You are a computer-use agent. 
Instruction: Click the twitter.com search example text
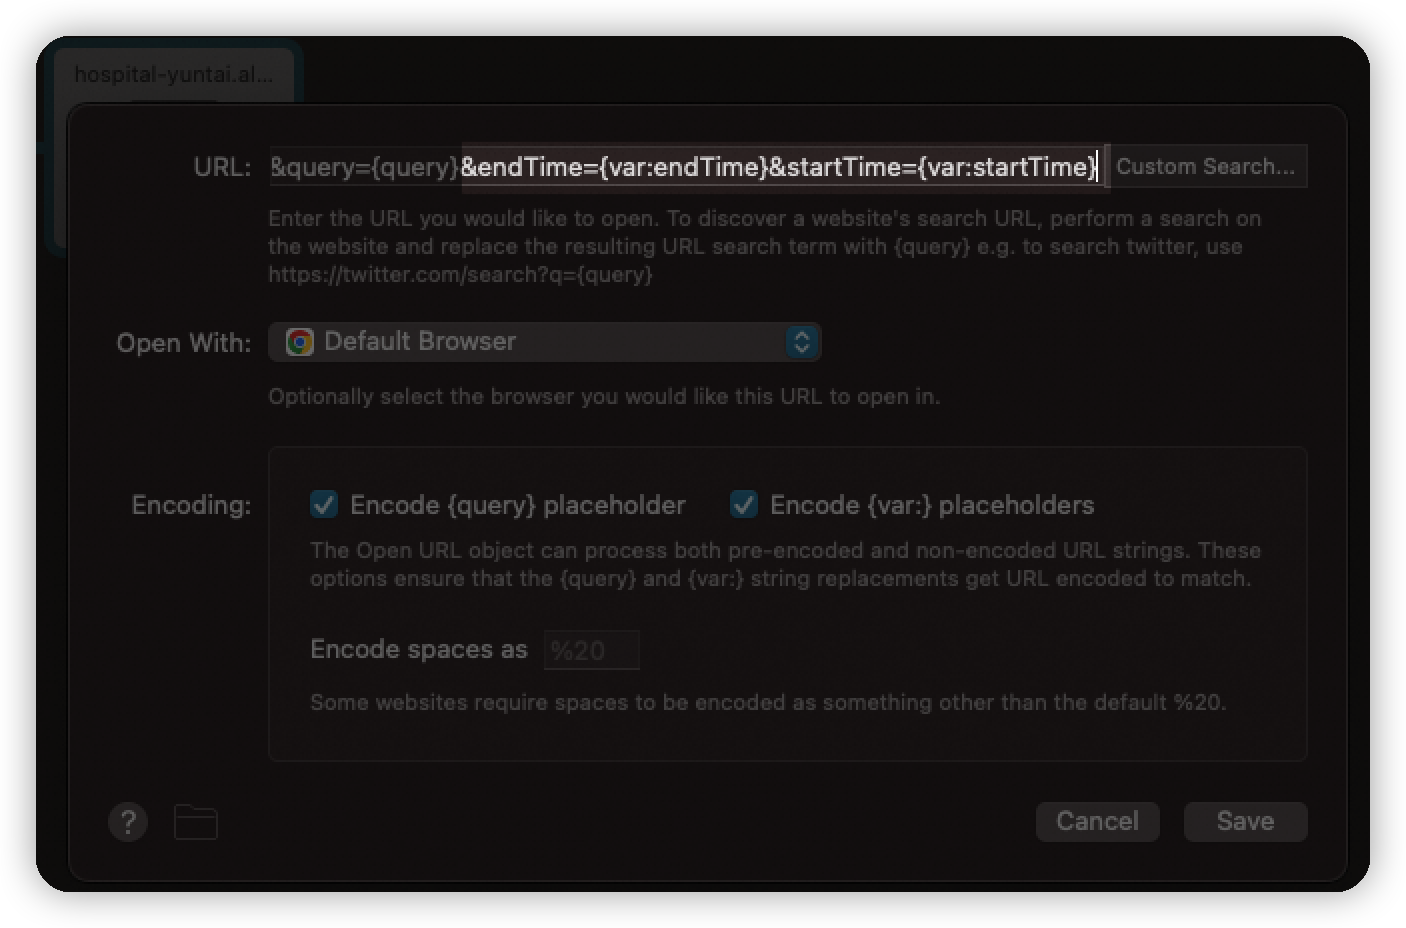[x=460, y=274]
